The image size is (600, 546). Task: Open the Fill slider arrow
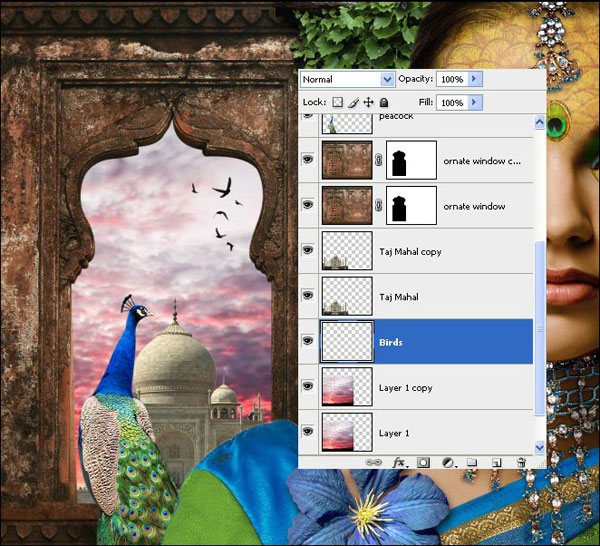475,102
